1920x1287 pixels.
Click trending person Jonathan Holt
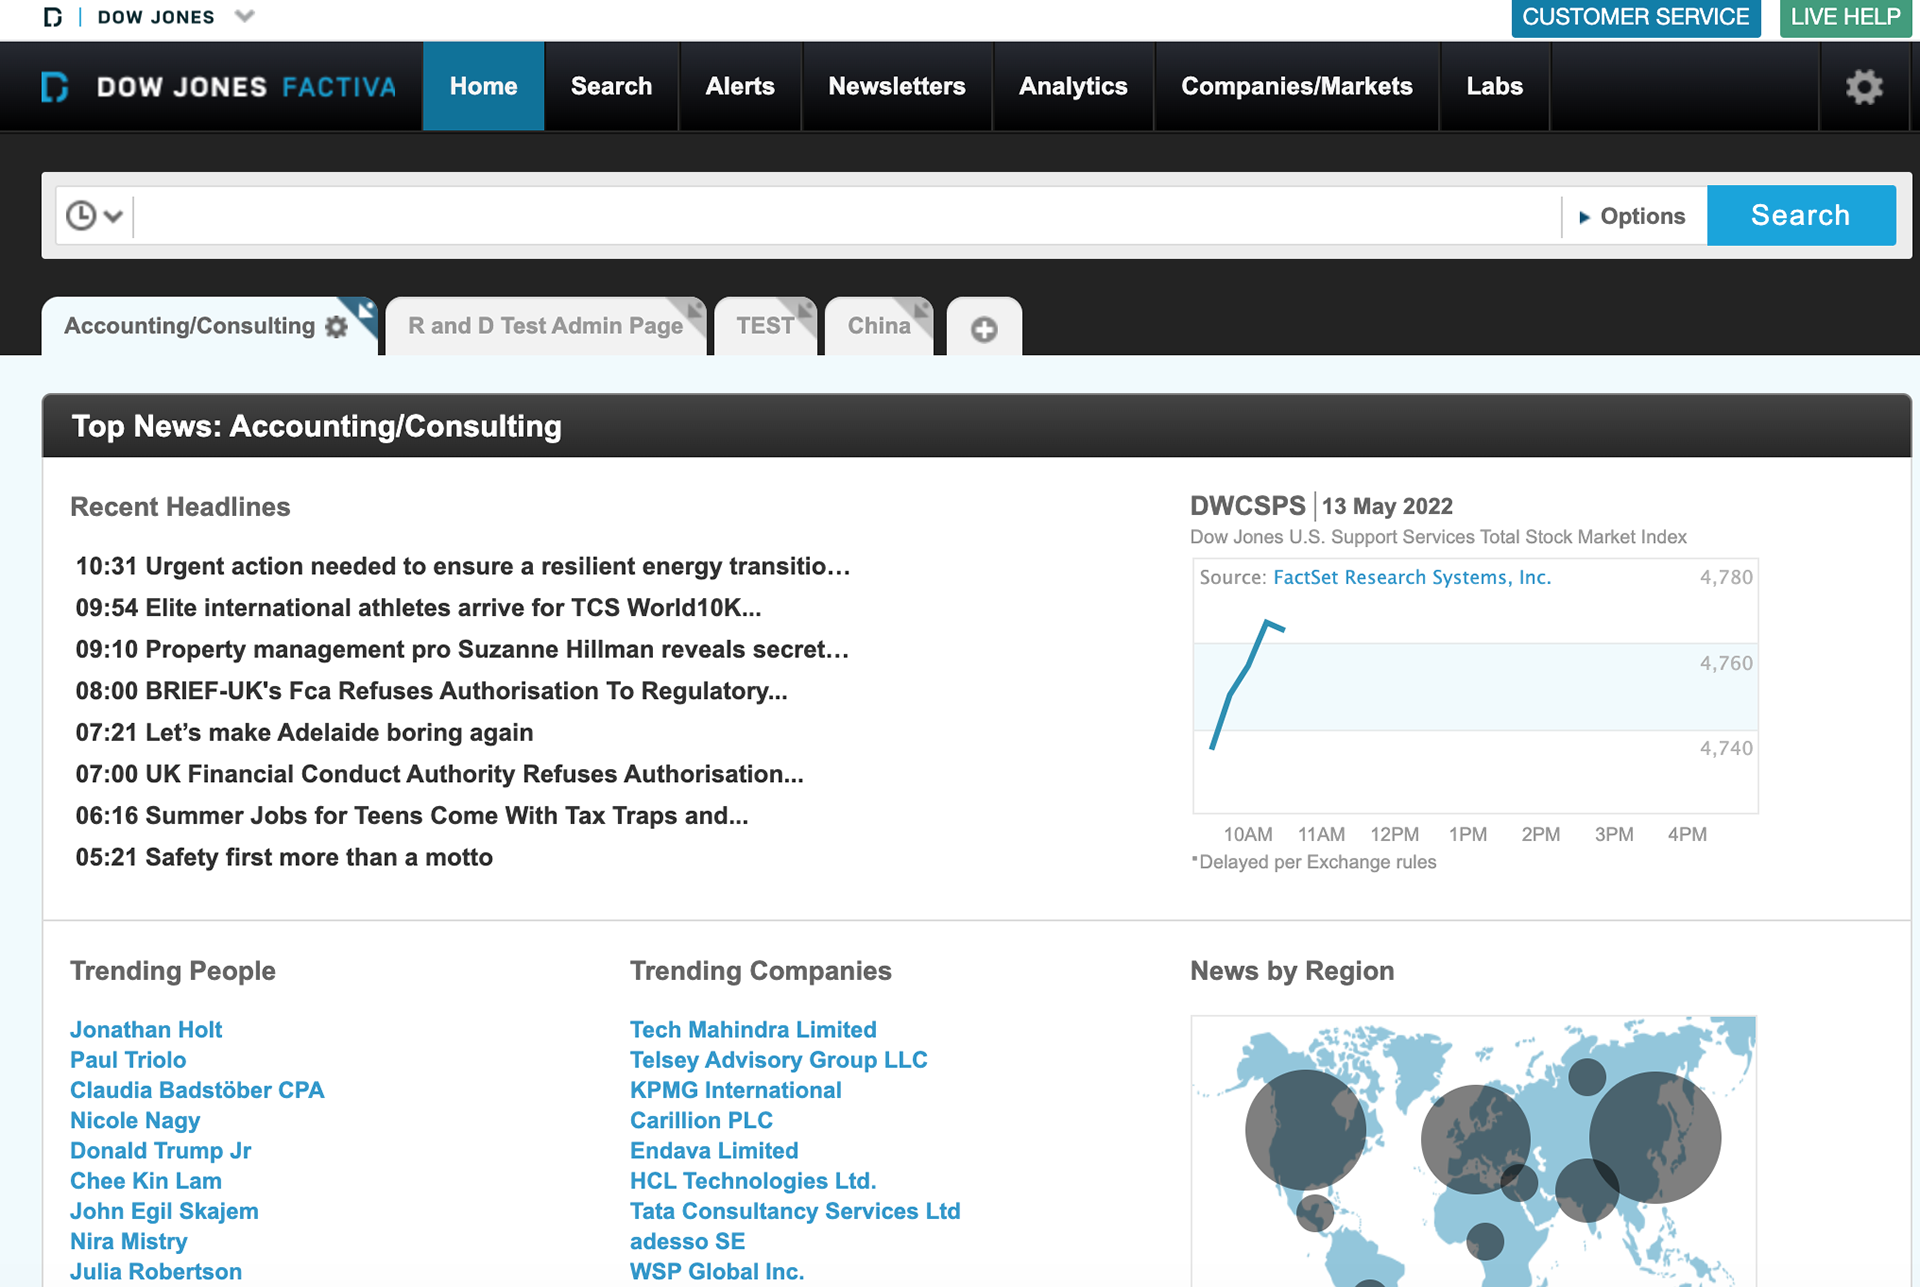(146, 1030)
